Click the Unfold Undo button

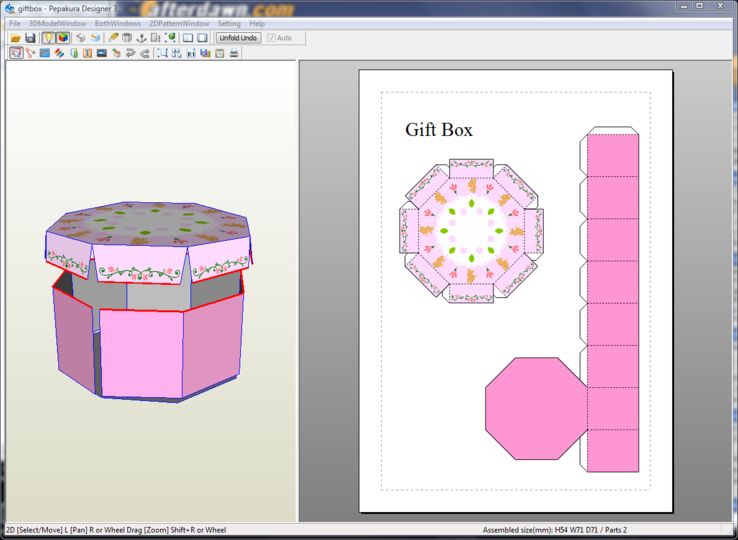238,38
